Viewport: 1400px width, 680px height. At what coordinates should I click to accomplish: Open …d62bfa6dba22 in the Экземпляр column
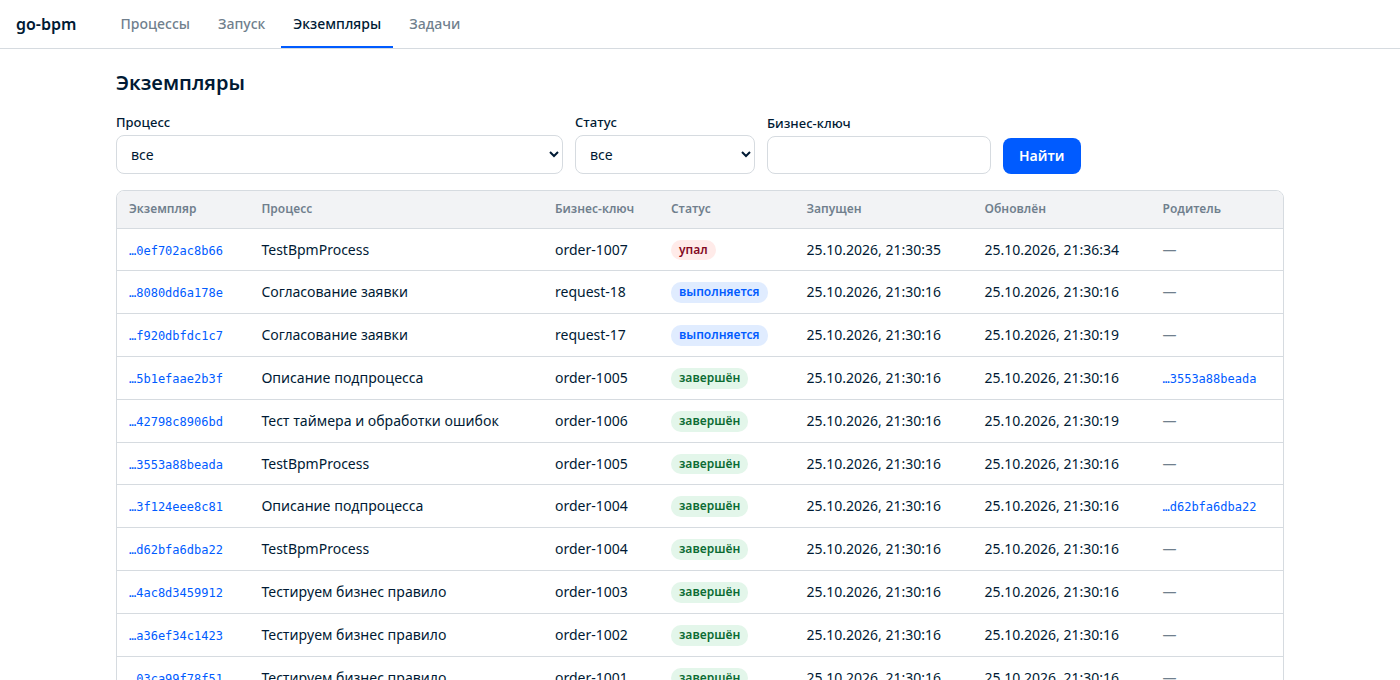click(176, 550)
